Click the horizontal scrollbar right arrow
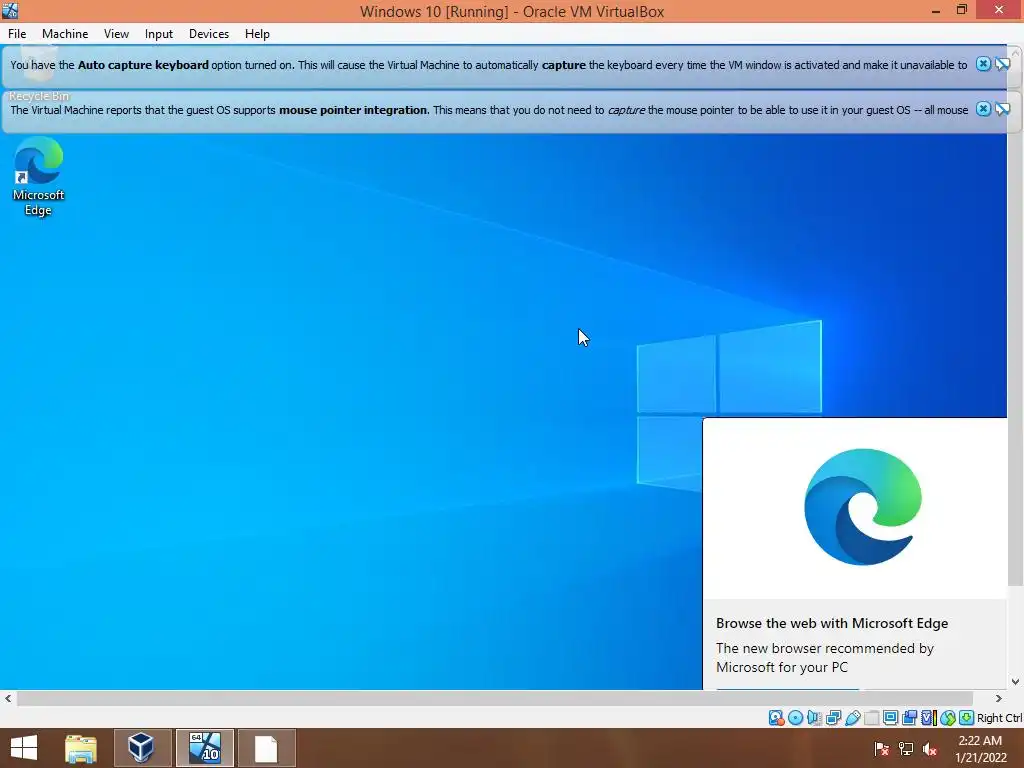The width and height of the screenshot is (1024, 768). tap(999, 698)
